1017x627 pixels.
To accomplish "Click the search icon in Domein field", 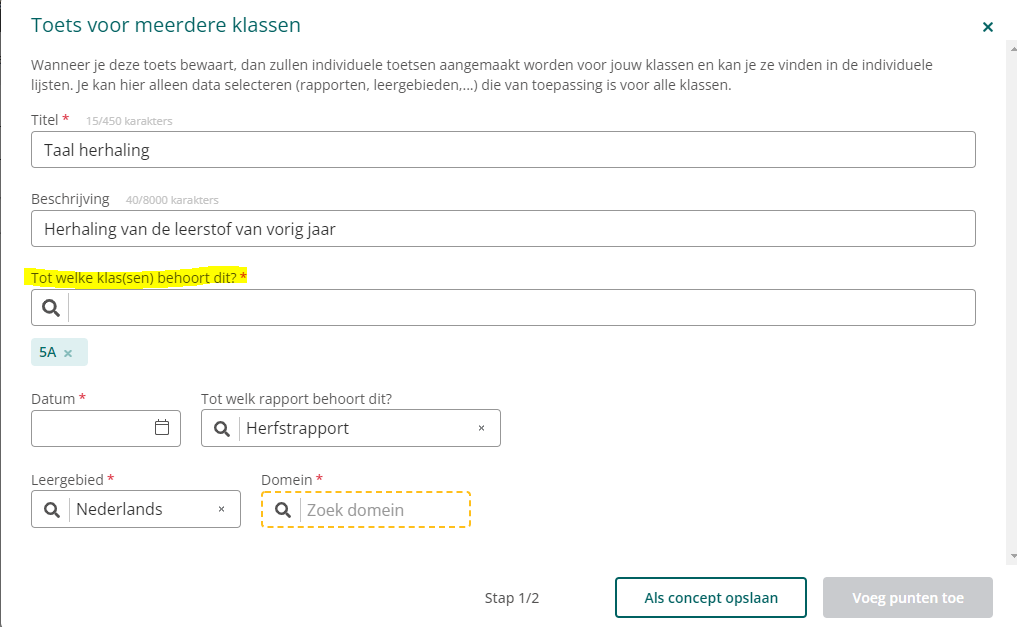I will 283,510.
